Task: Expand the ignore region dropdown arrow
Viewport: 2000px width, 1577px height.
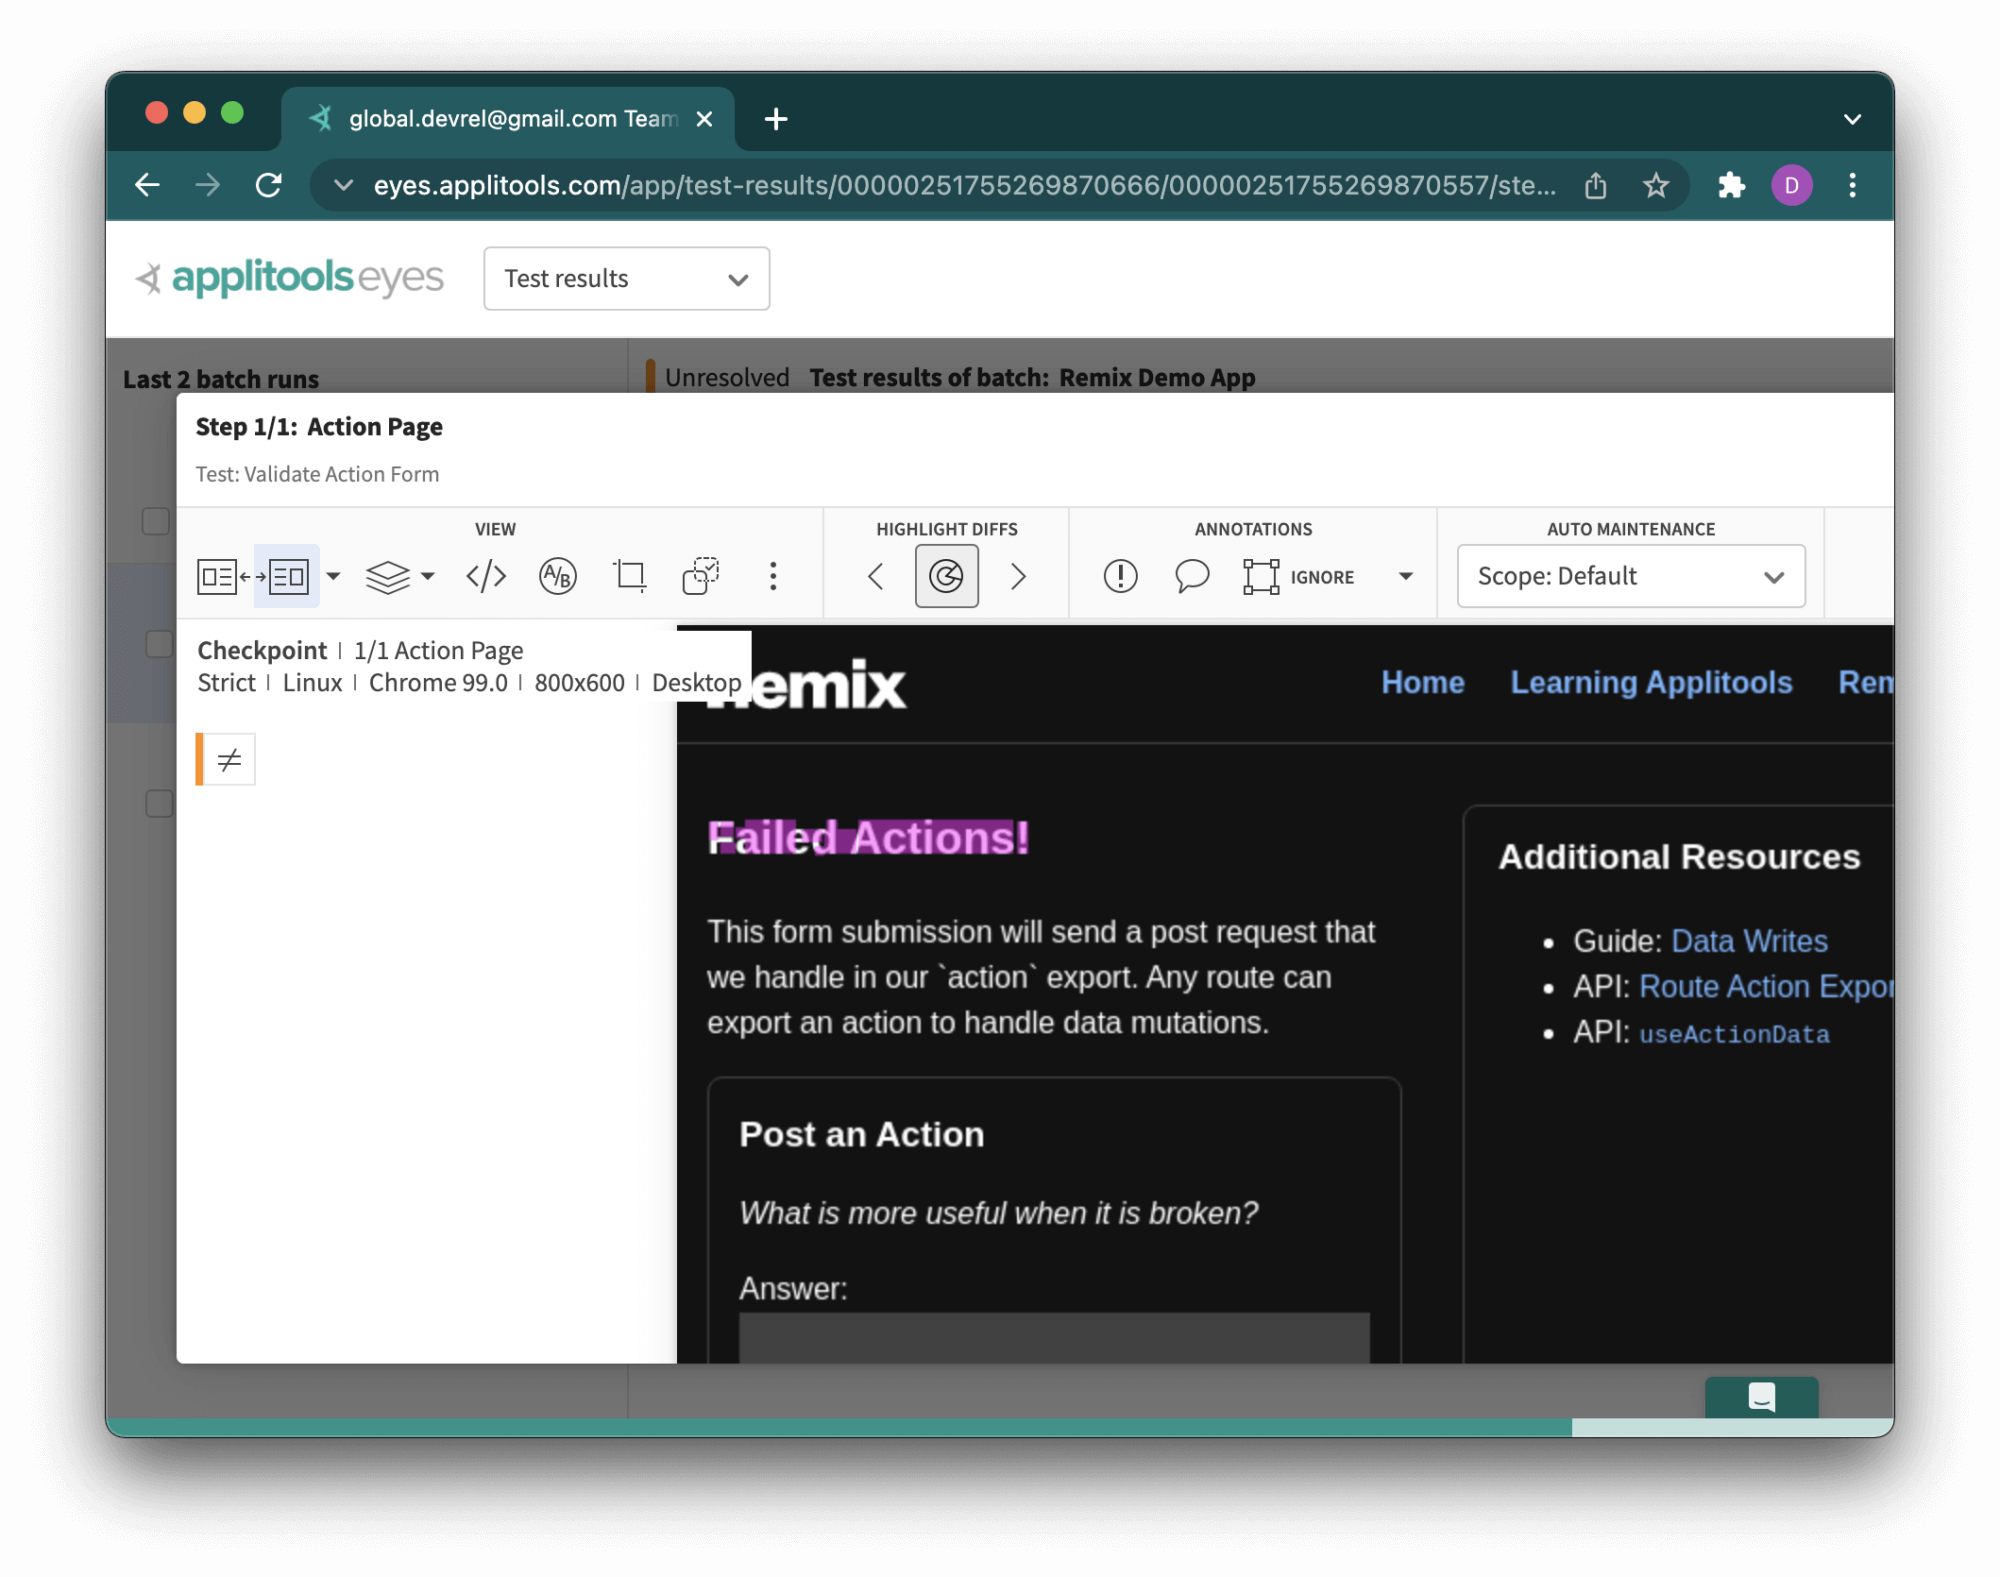Action: (x=1406, y=576)
